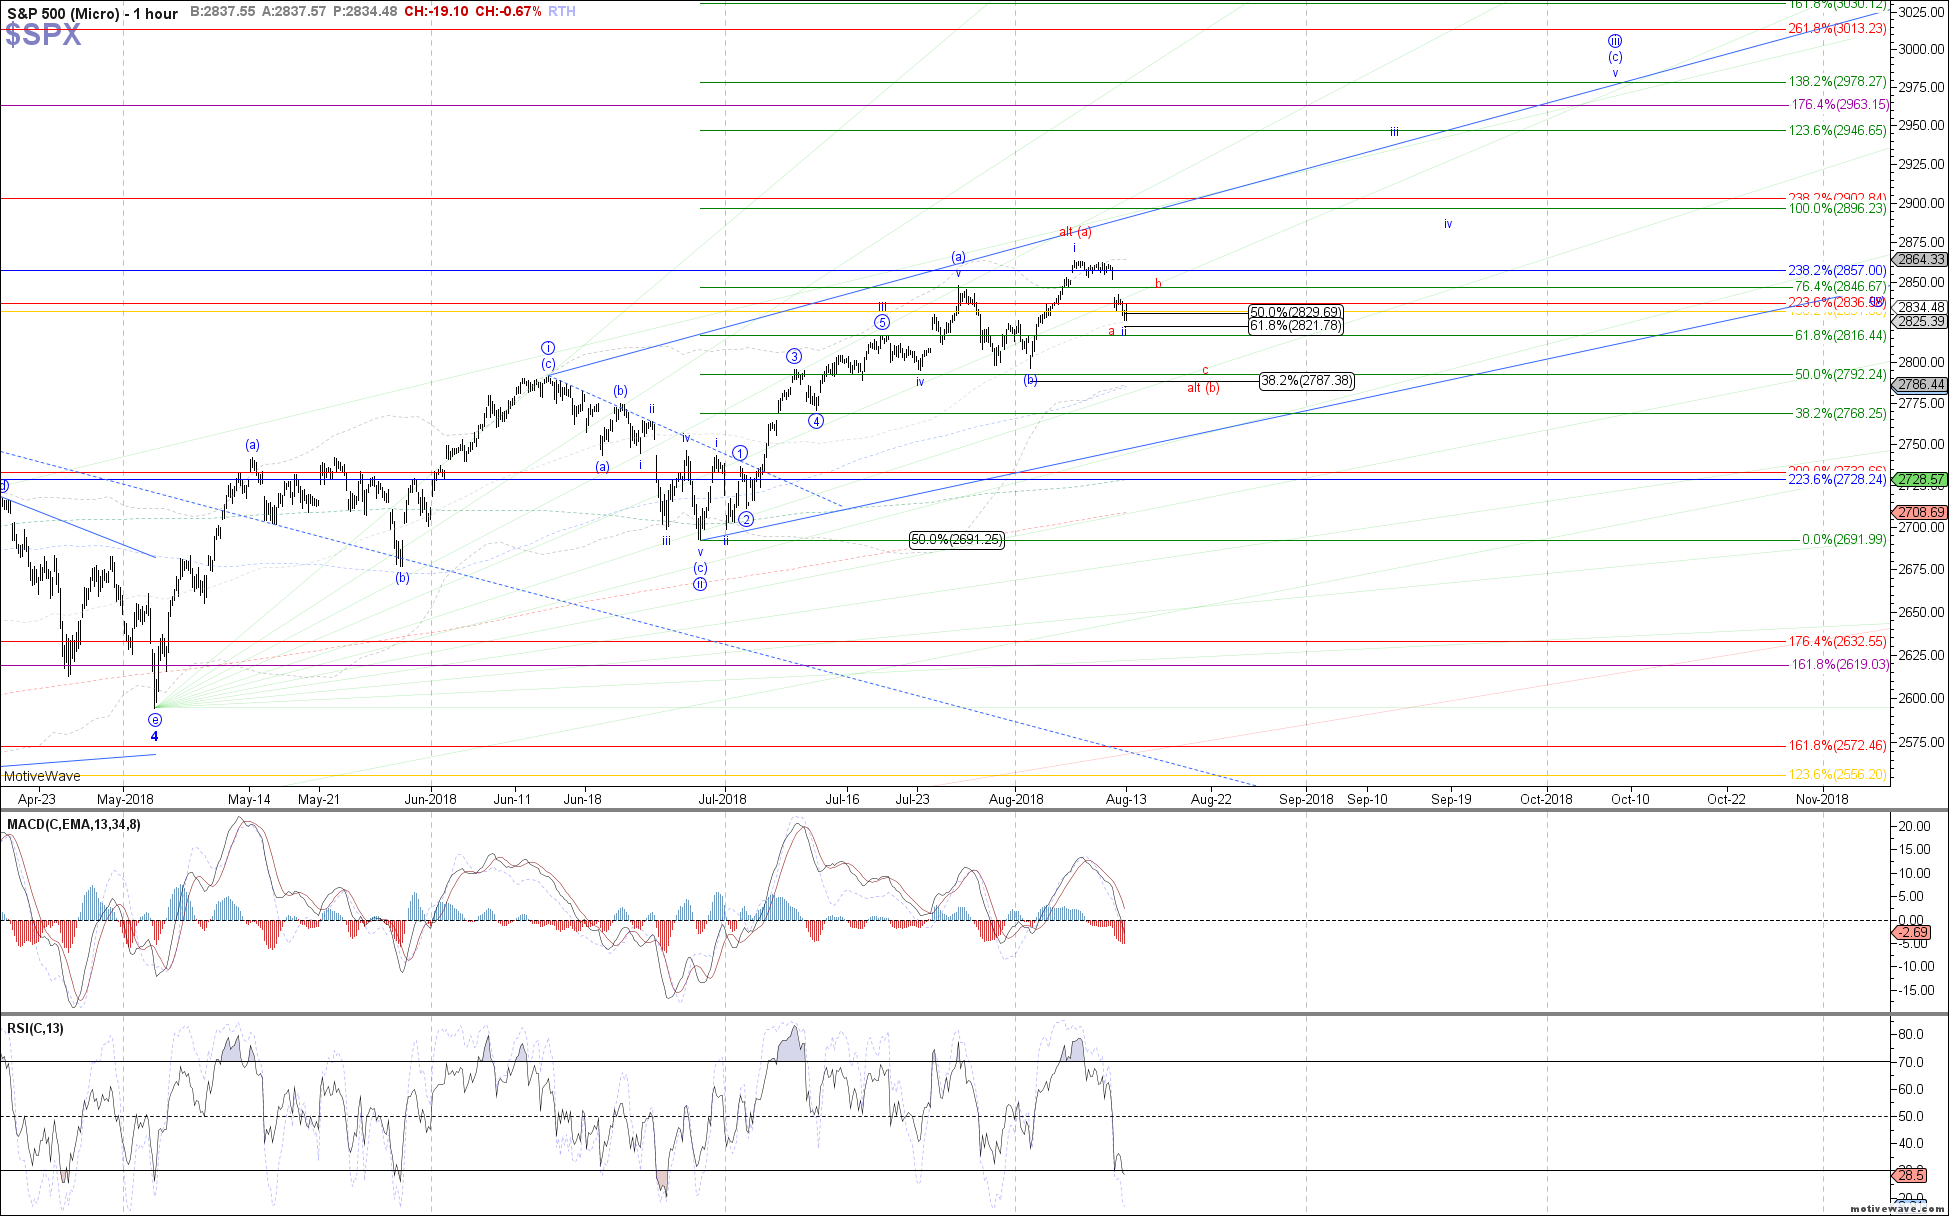Click the bid value B:2837.55
Screen dimensions: 1949x1216
[x=222, y=12]
